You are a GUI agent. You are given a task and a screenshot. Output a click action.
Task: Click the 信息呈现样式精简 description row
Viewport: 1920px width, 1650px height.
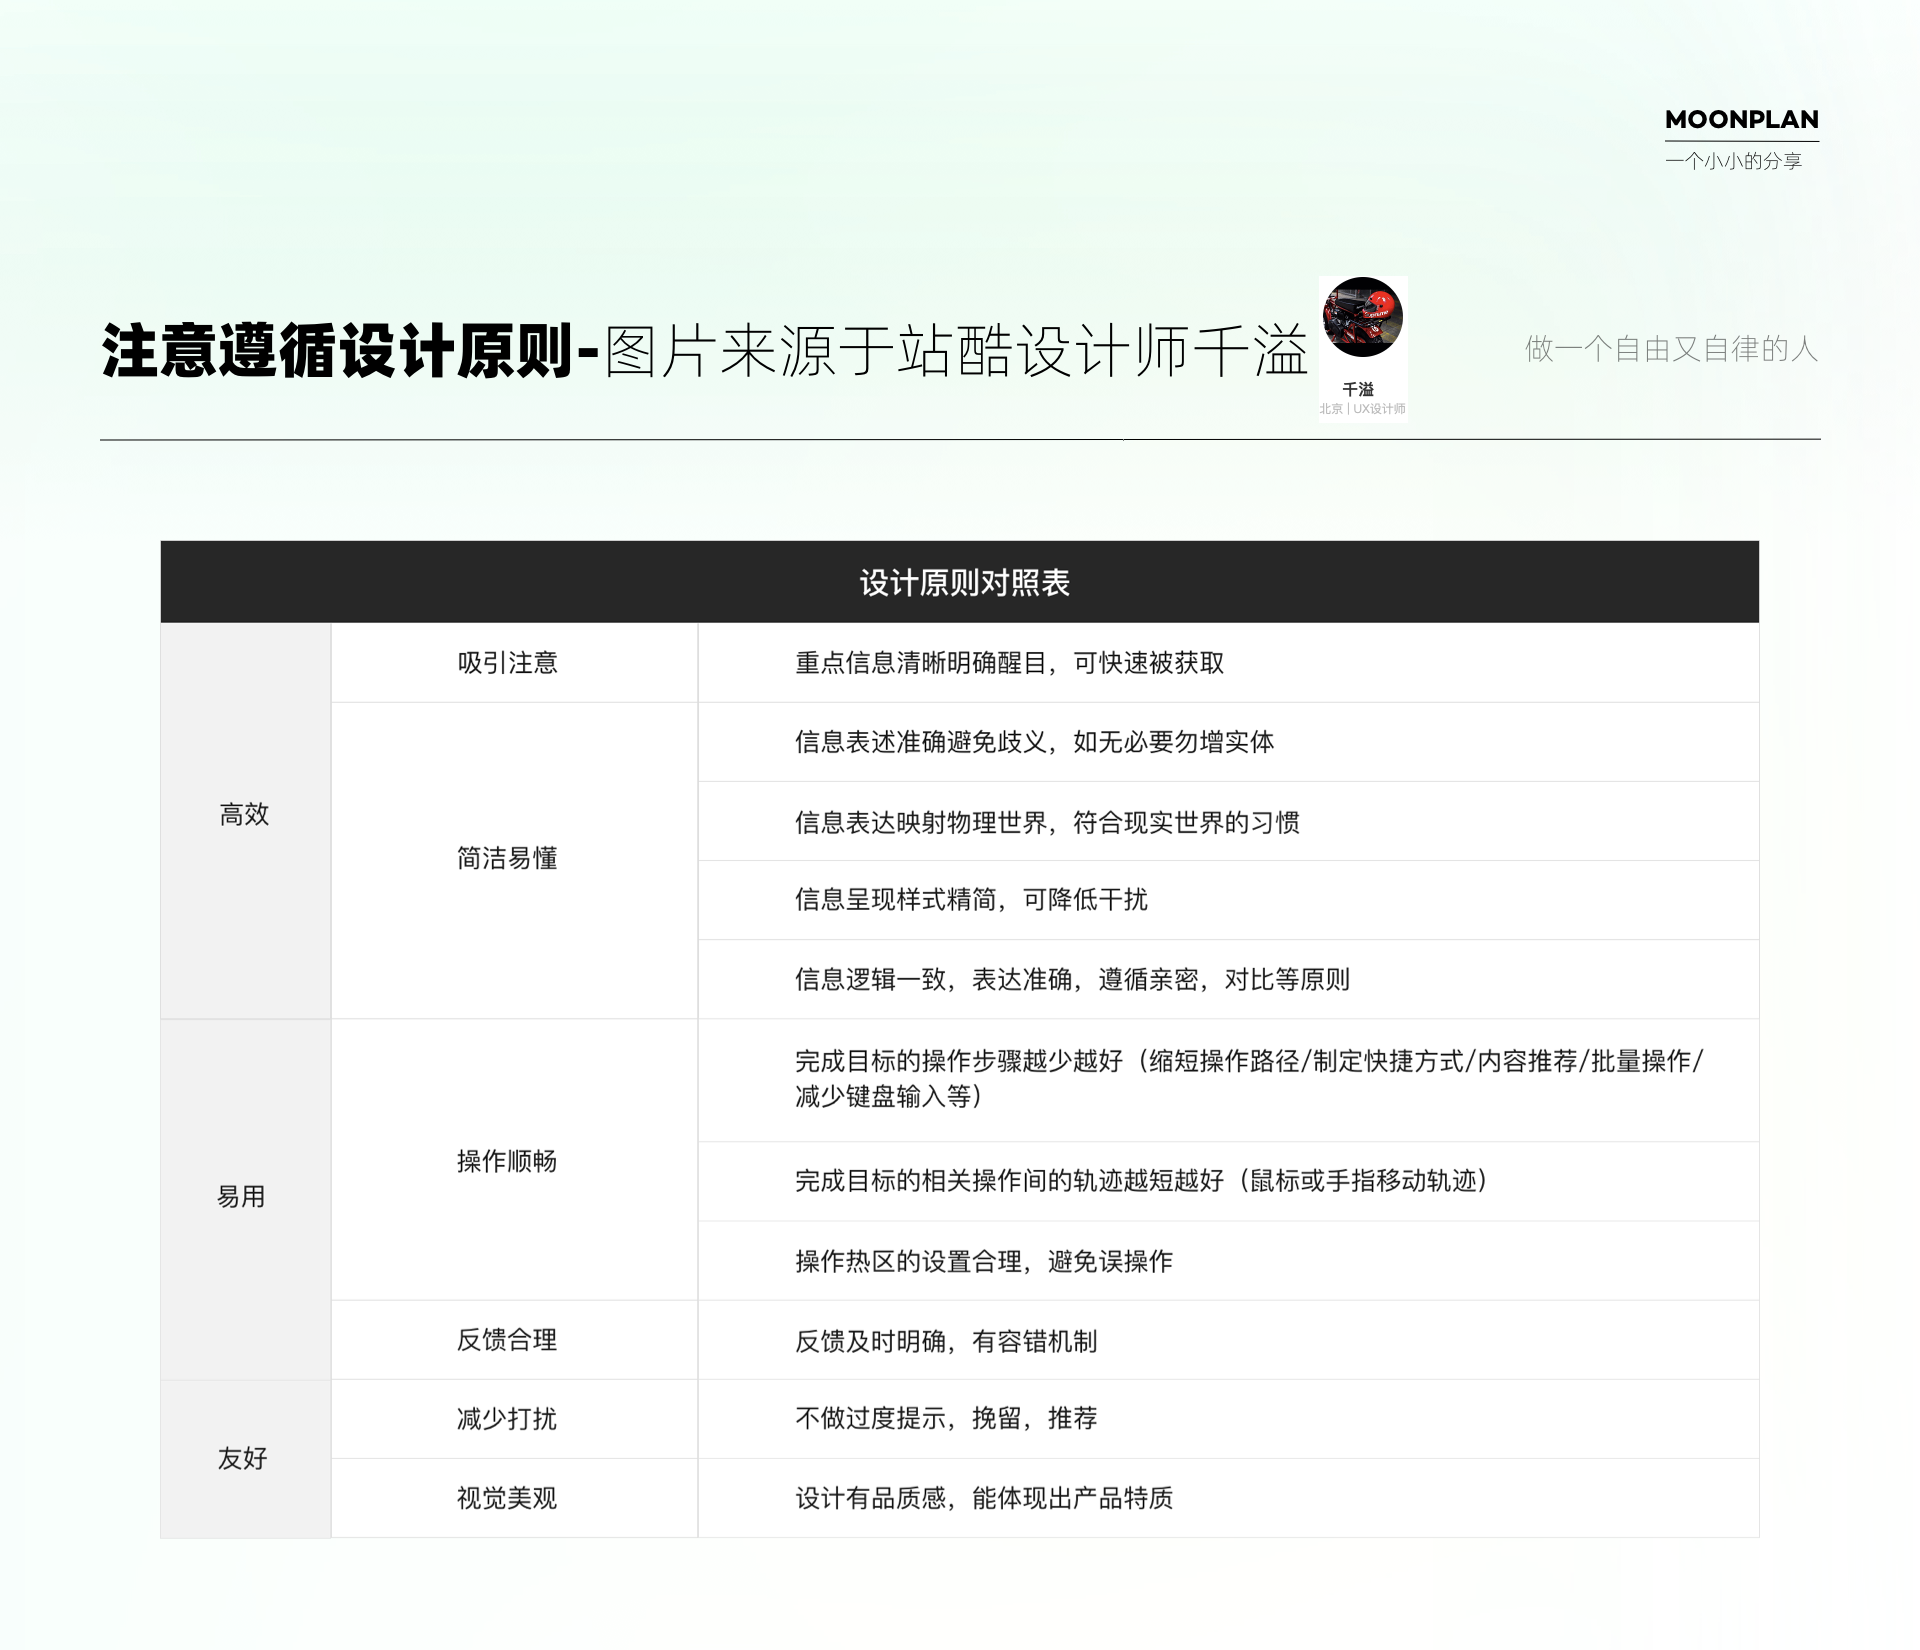971,900
